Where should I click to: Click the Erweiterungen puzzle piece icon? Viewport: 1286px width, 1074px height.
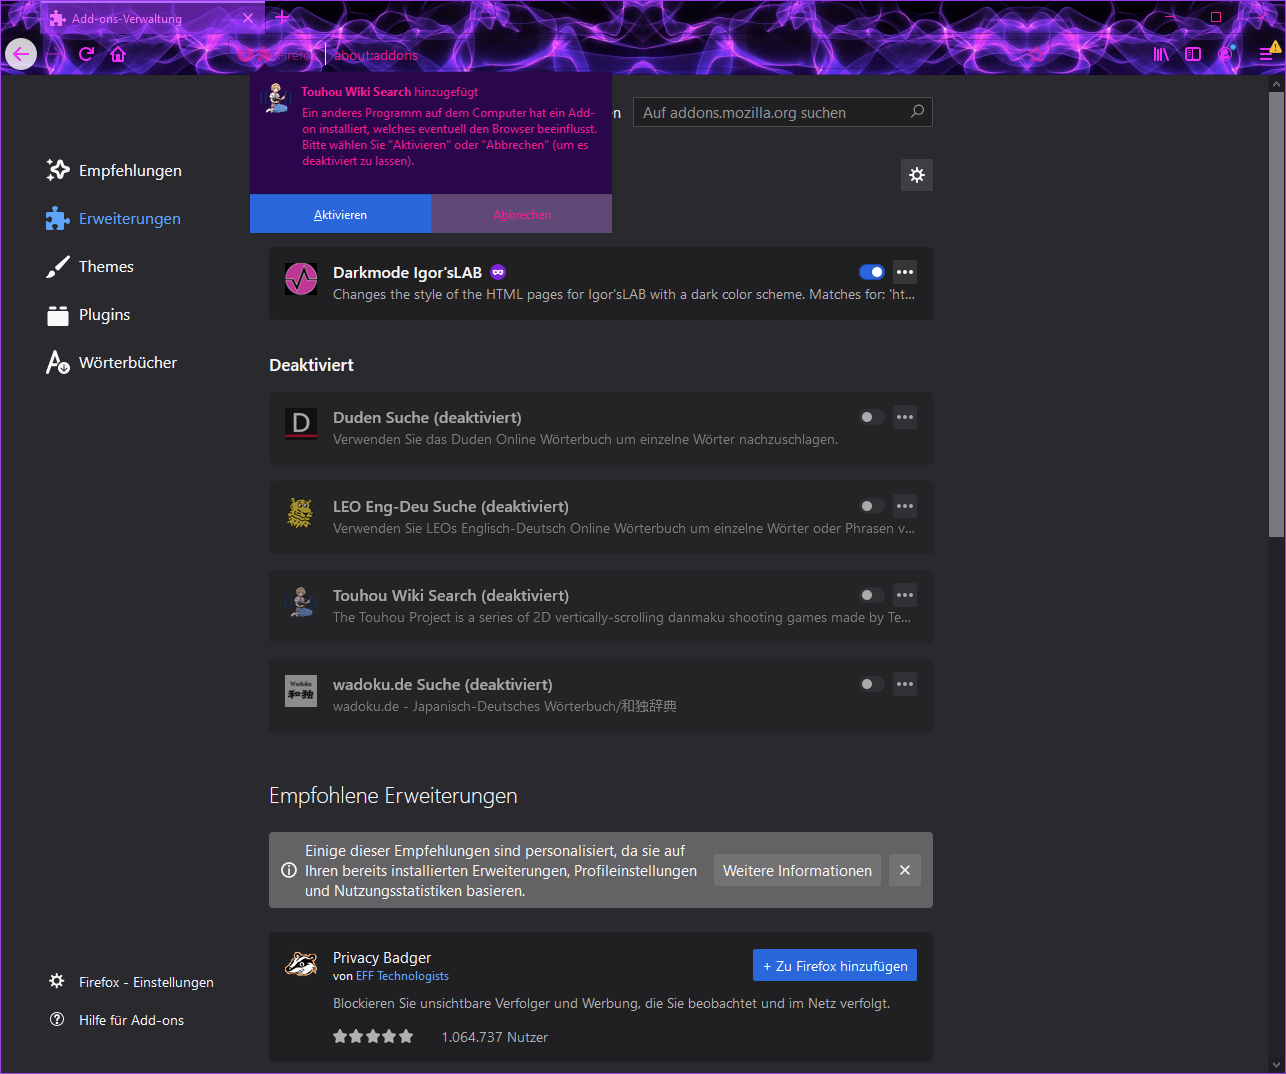58,218
